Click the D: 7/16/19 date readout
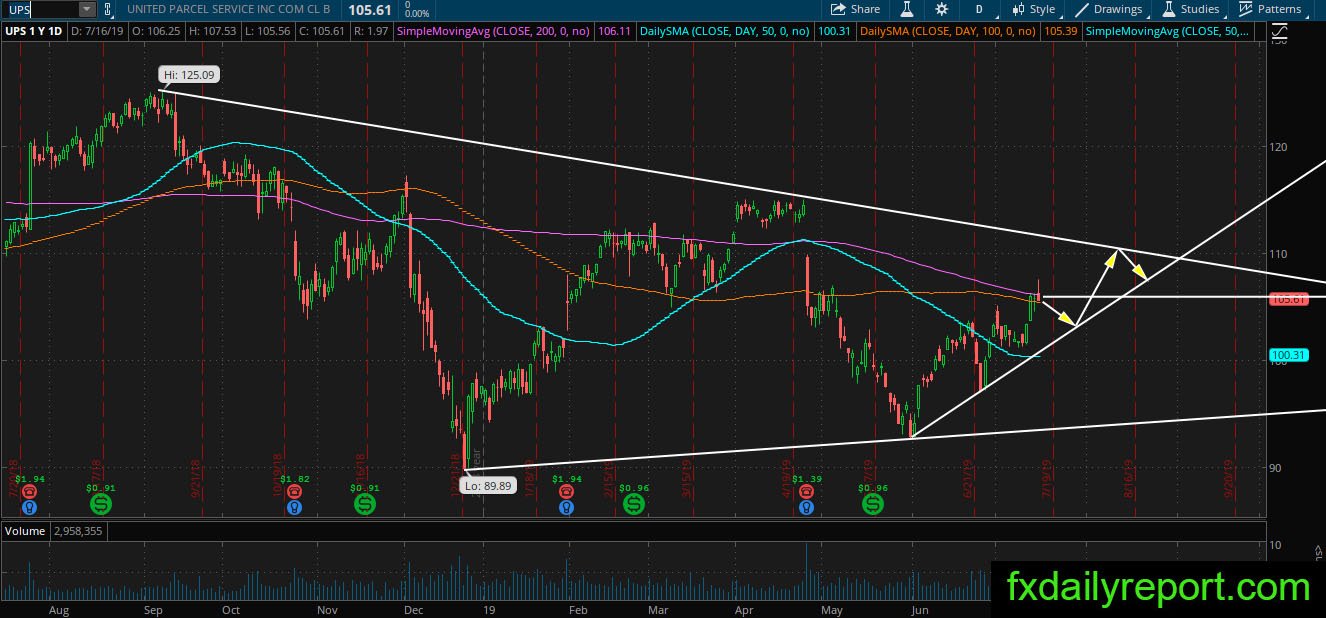1326x618 pixels. pyautogui.click(x=95, y=32)
